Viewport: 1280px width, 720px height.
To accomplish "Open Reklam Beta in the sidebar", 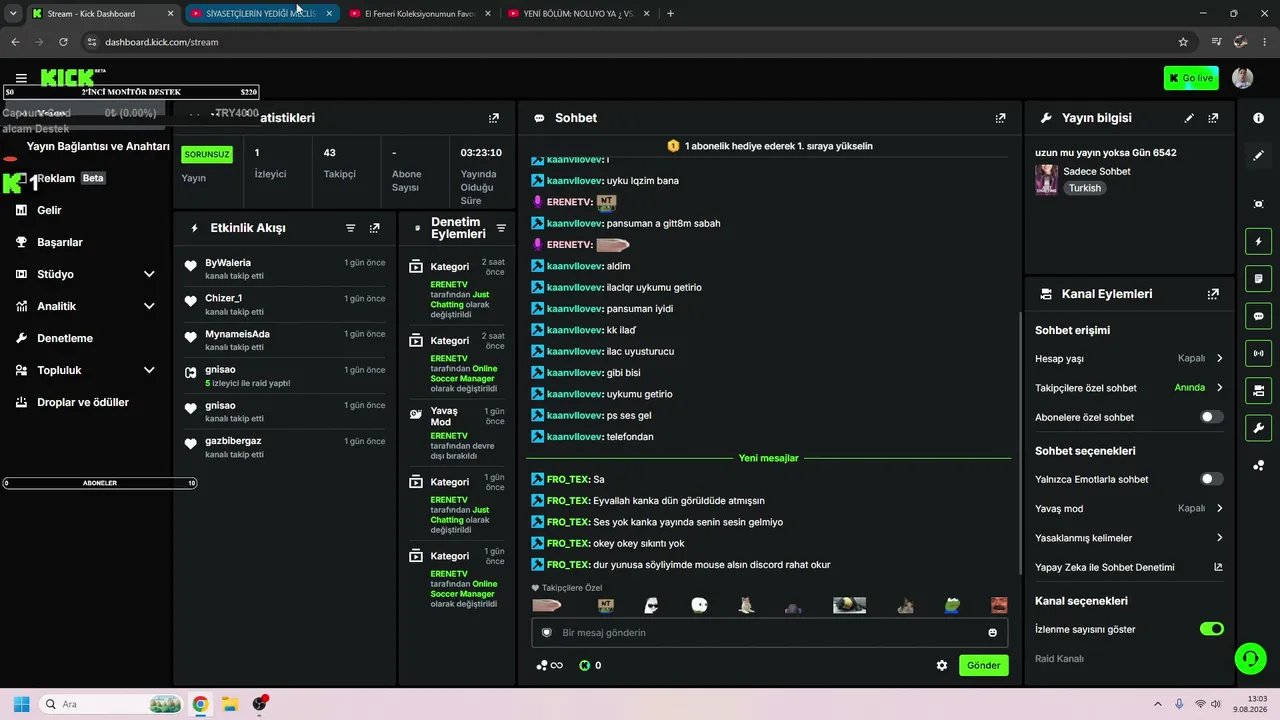I will 70,178.
